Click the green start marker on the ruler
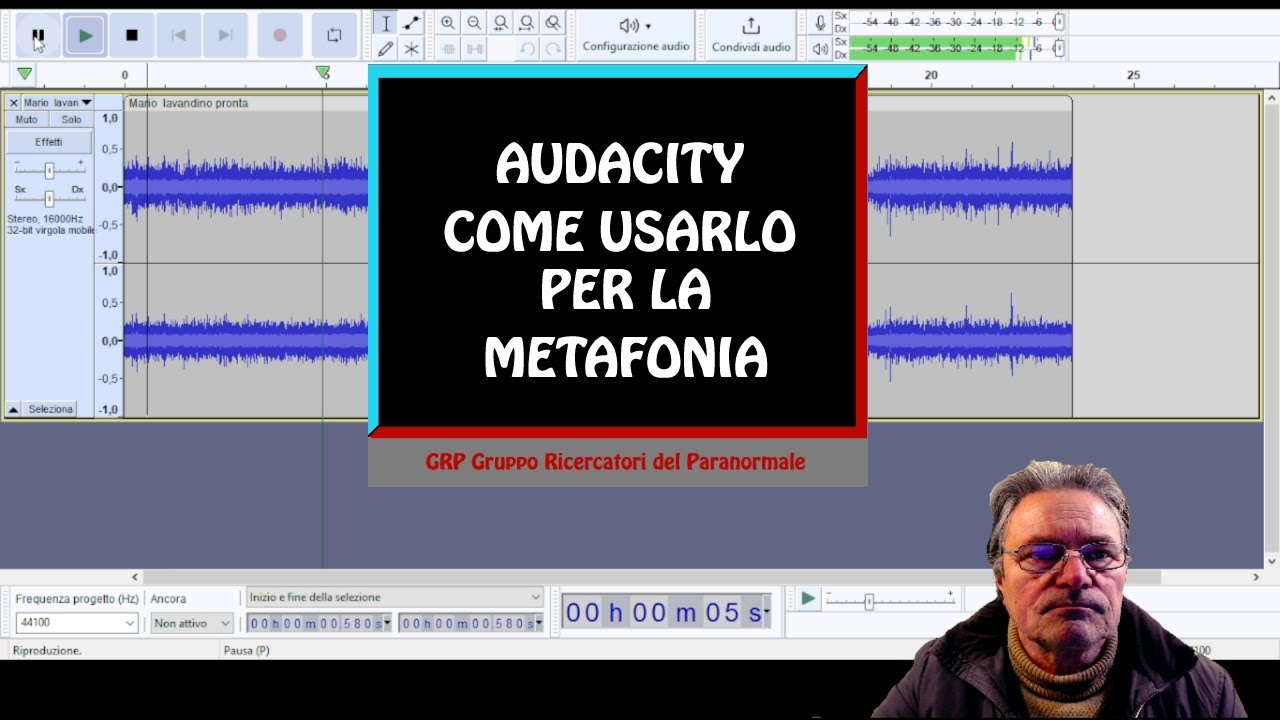 (x=24, y=74)
